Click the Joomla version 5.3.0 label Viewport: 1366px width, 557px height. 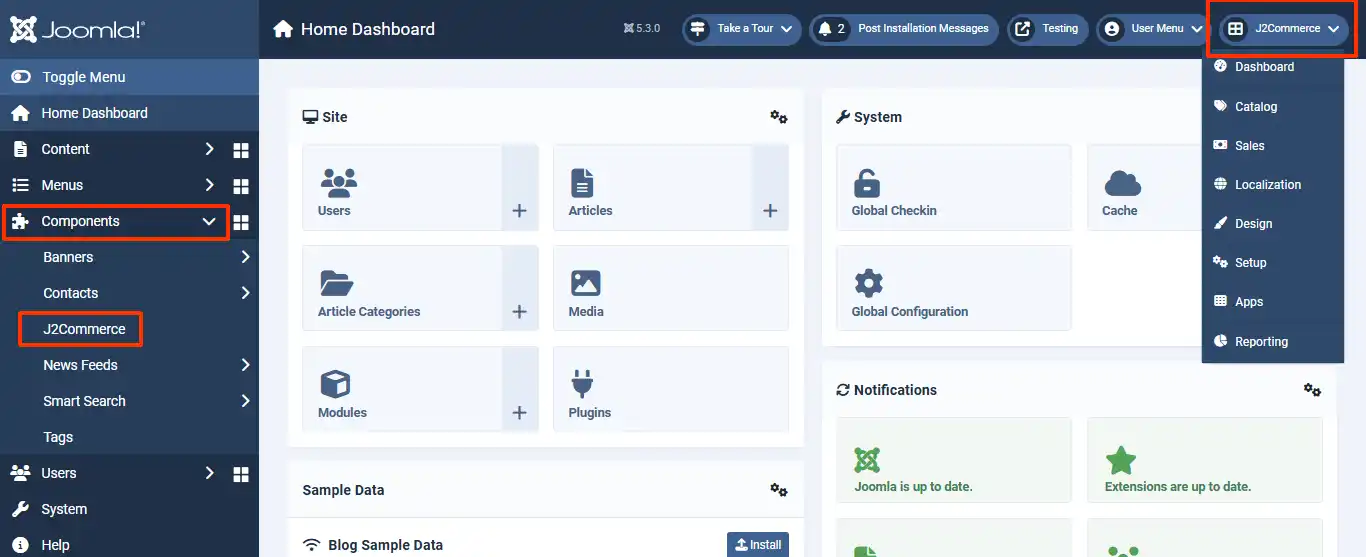641,29
